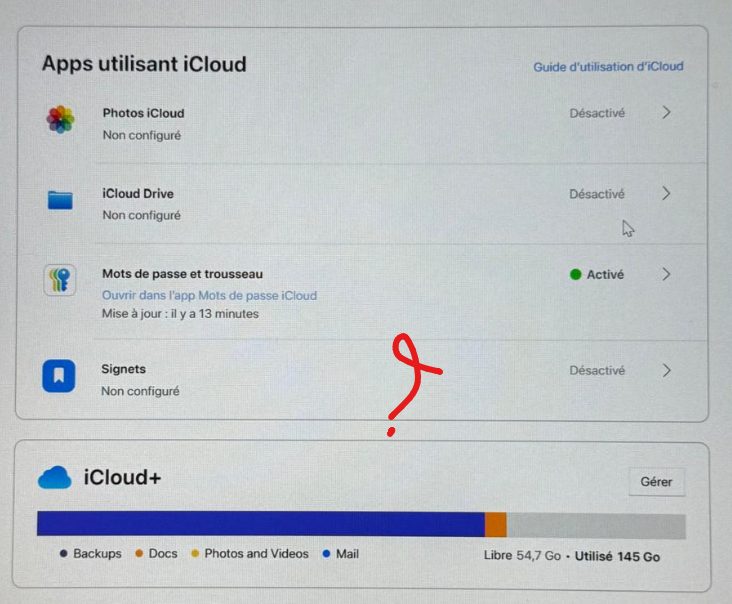
Task: Expand the Photos iCloud row chevron
Action: (x=666, y=112)
